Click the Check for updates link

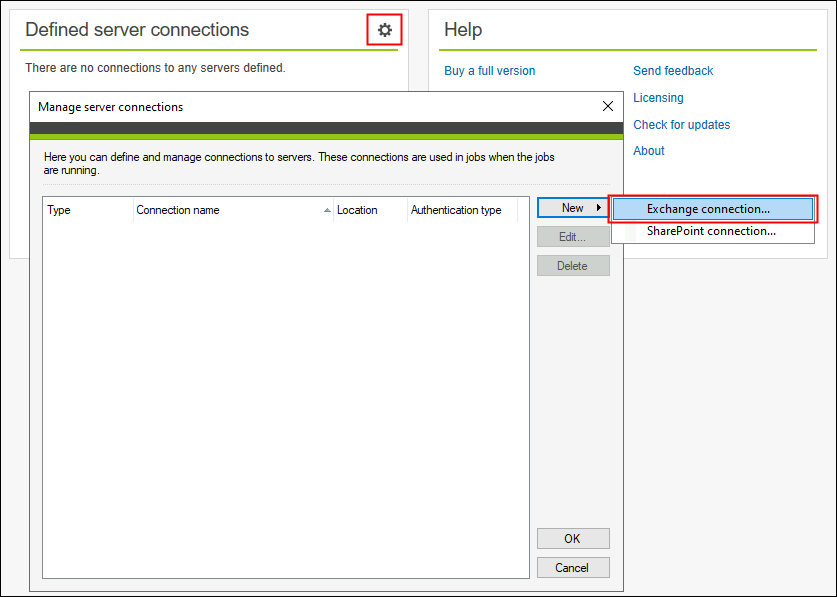click(681, 124)
